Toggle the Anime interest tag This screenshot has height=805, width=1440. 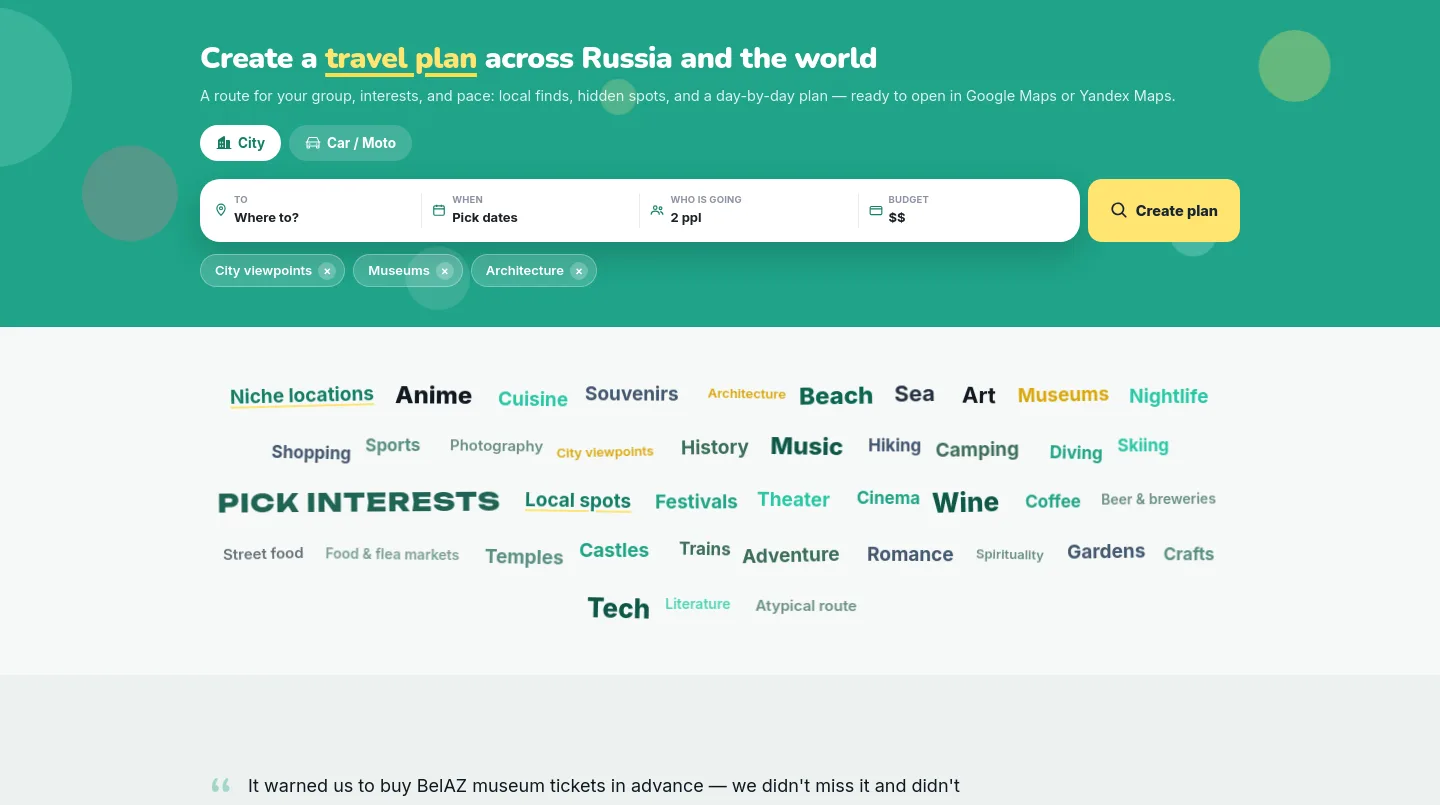tap(433, 395)
